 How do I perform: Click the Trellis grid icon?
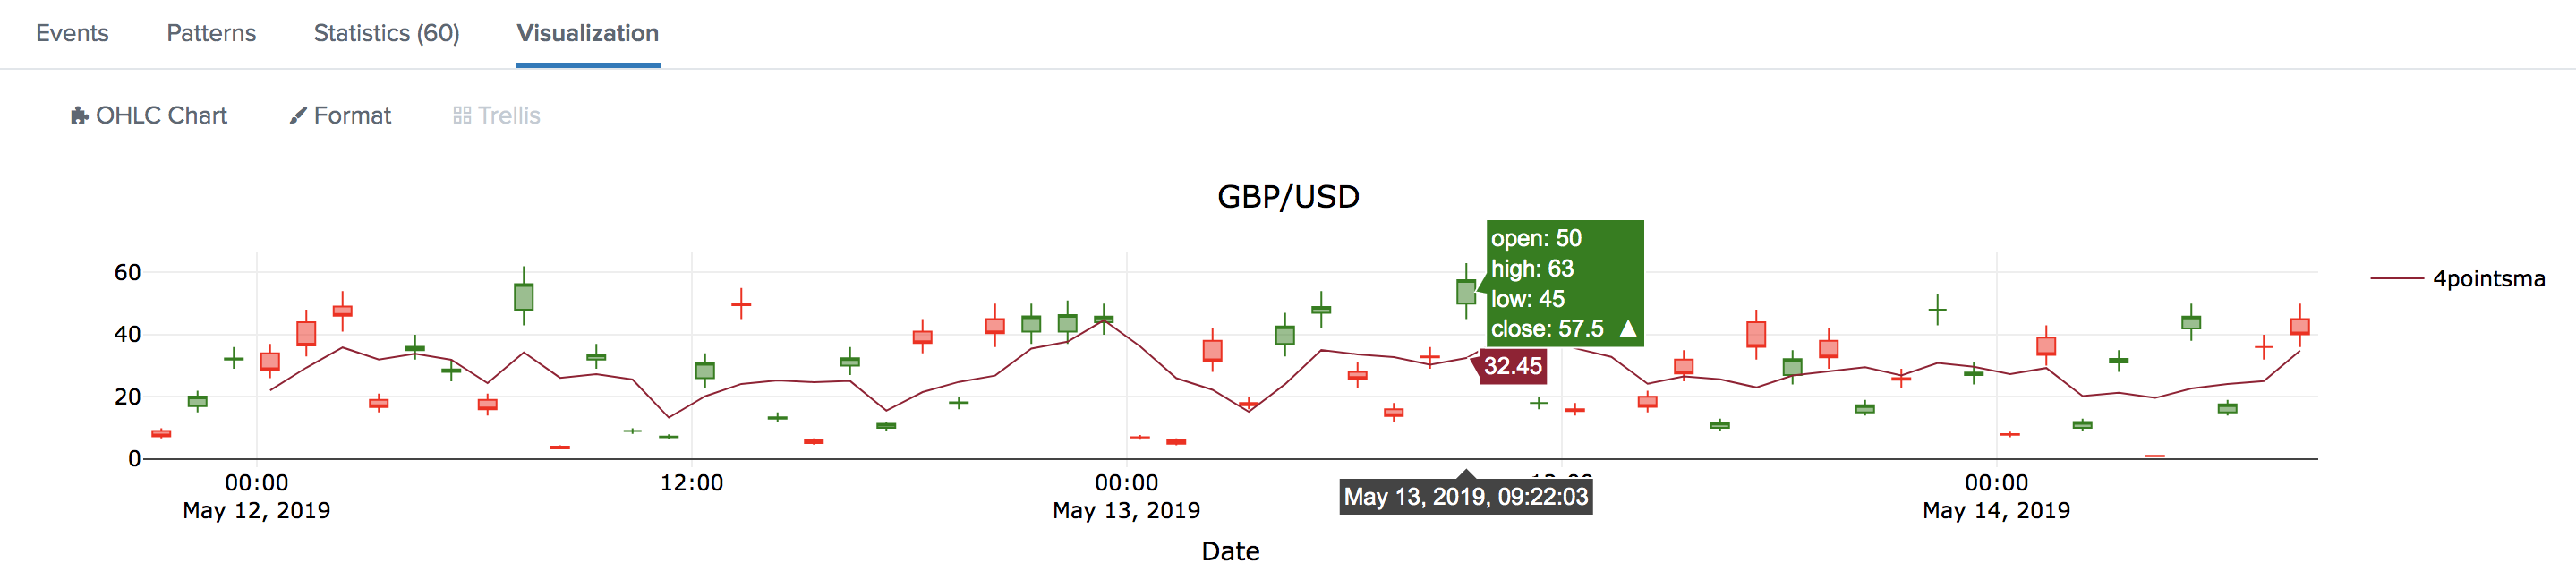tap(462, 116)
